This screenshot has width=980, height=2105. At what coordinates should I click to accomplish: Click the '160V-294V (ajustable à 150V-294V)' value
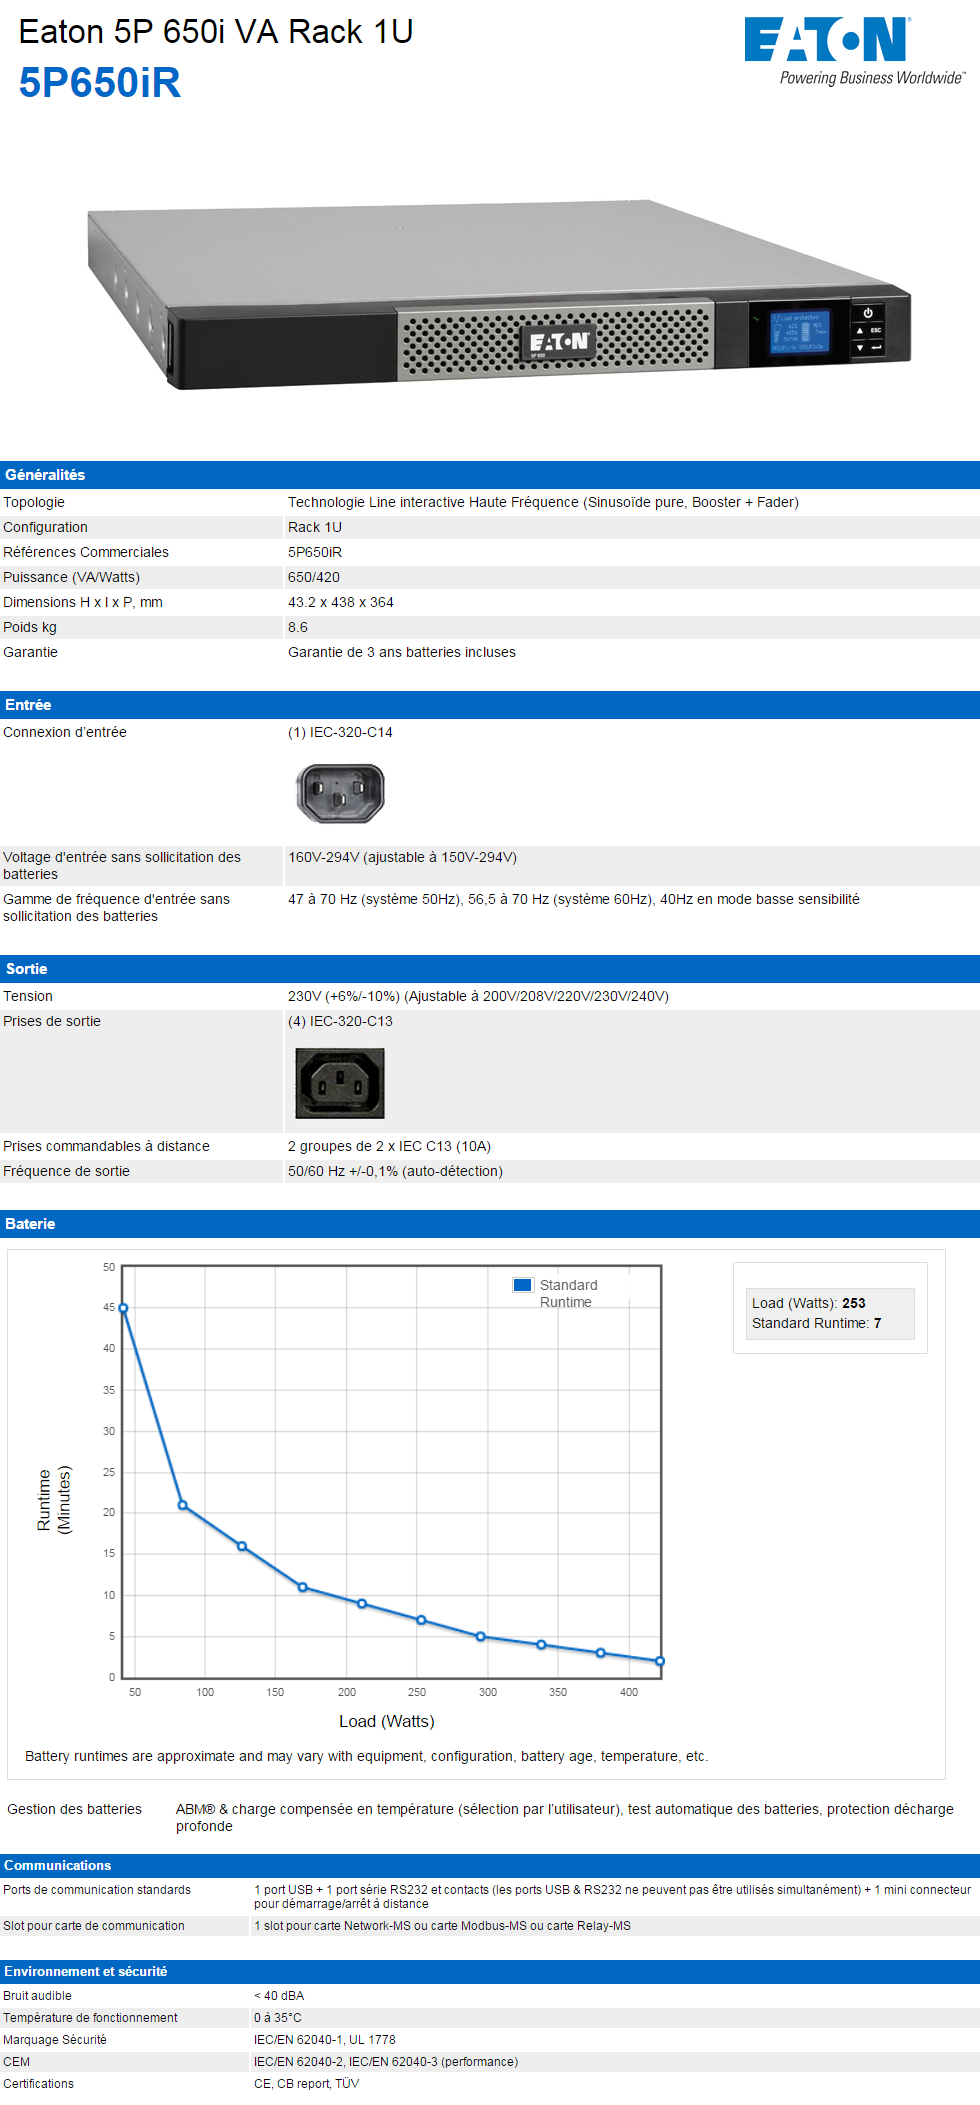pos(402,857)
